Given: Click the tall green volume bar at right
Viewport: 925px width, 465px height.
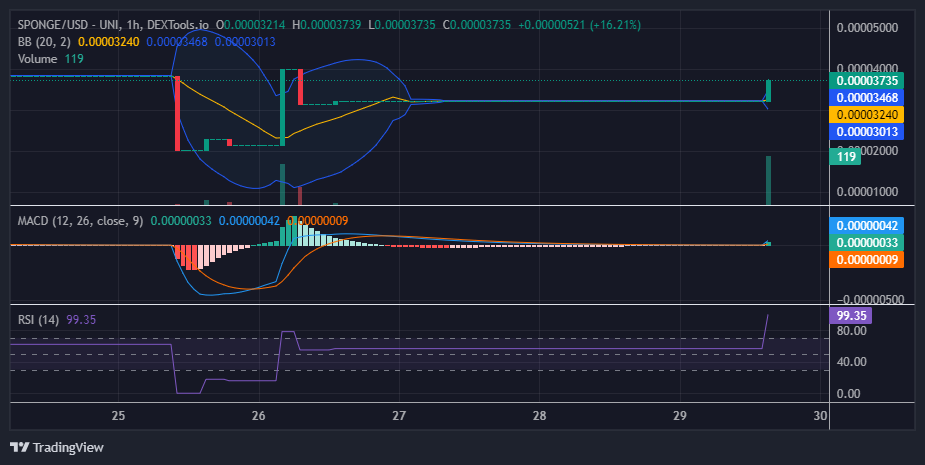Looking at the screenshot, I should coord(769,181).
